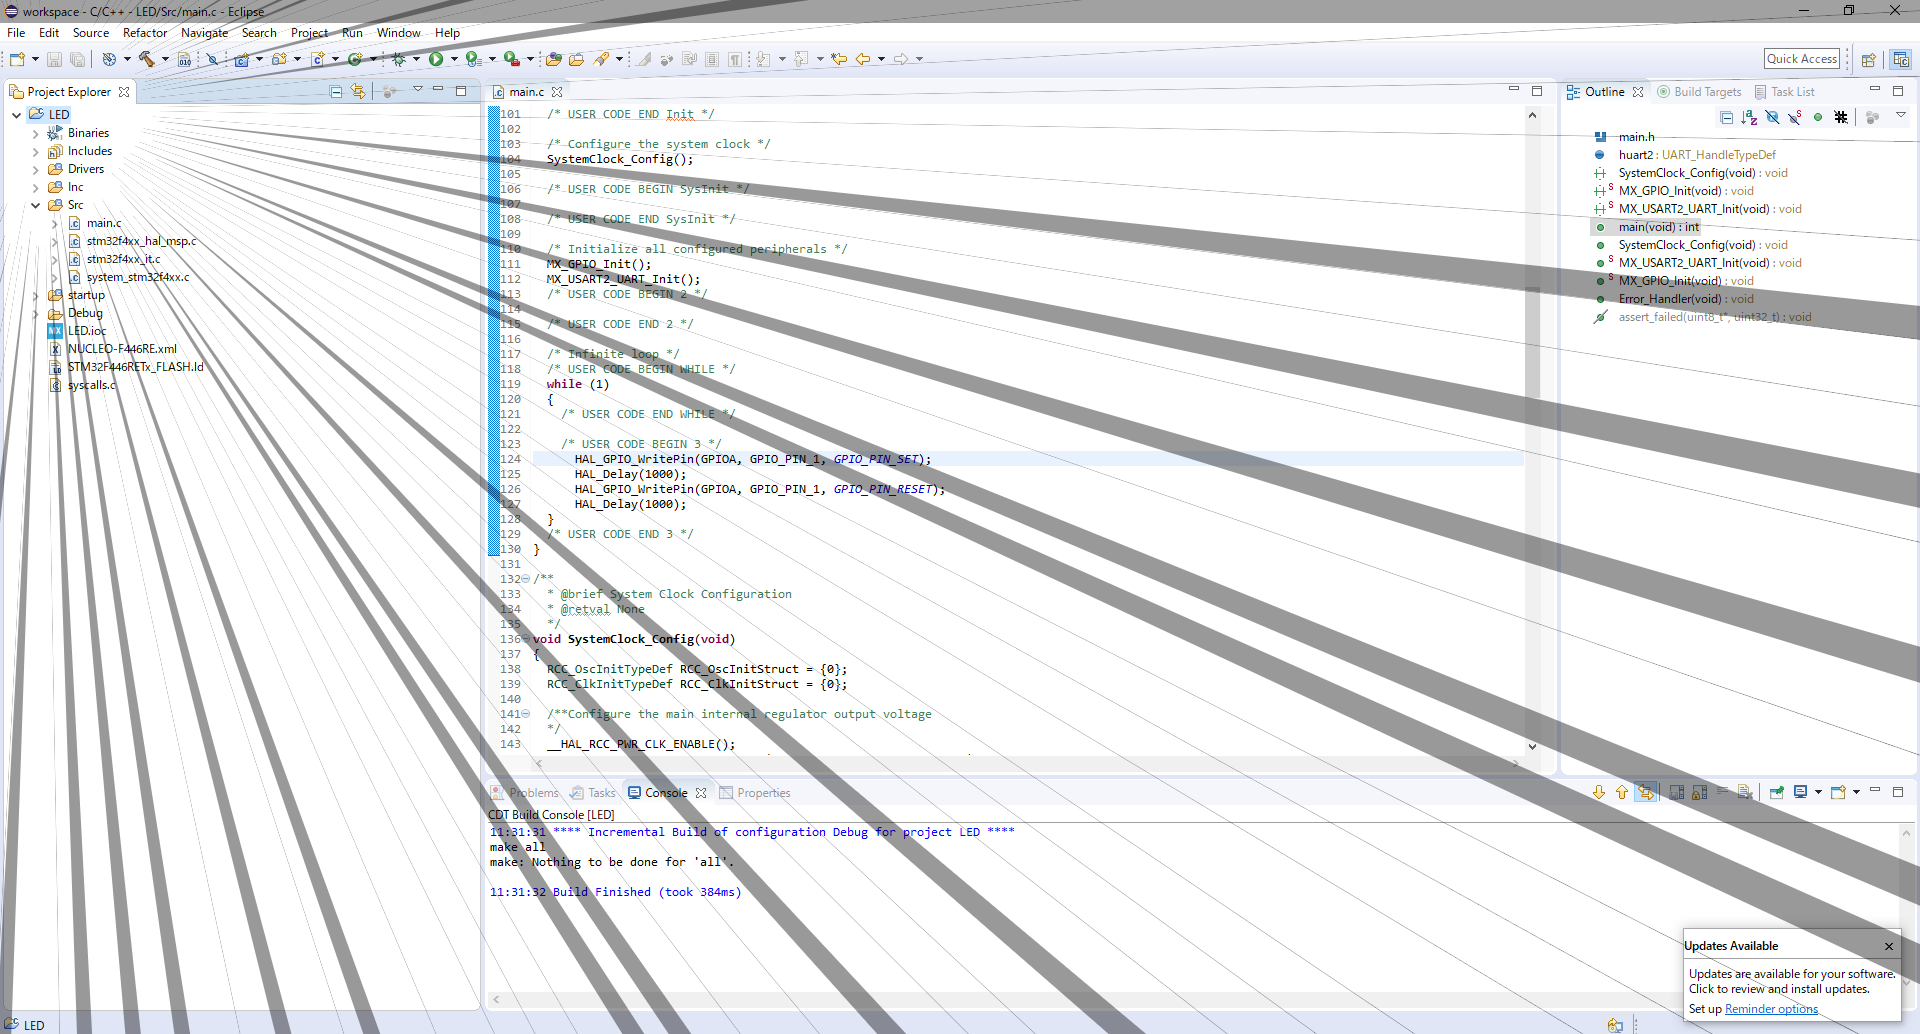The height and width of the screenshot is (1034, 1920).
Task: Toggle Link with Editor in Project Explorer
Action: tap(358, 91)
